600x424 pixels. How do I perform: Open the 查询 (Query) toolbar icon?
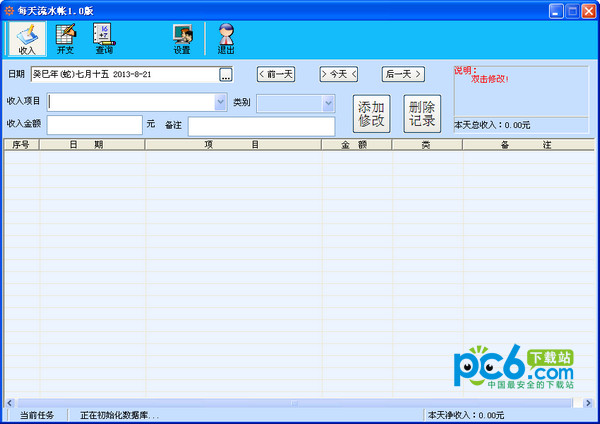point(104,38)
